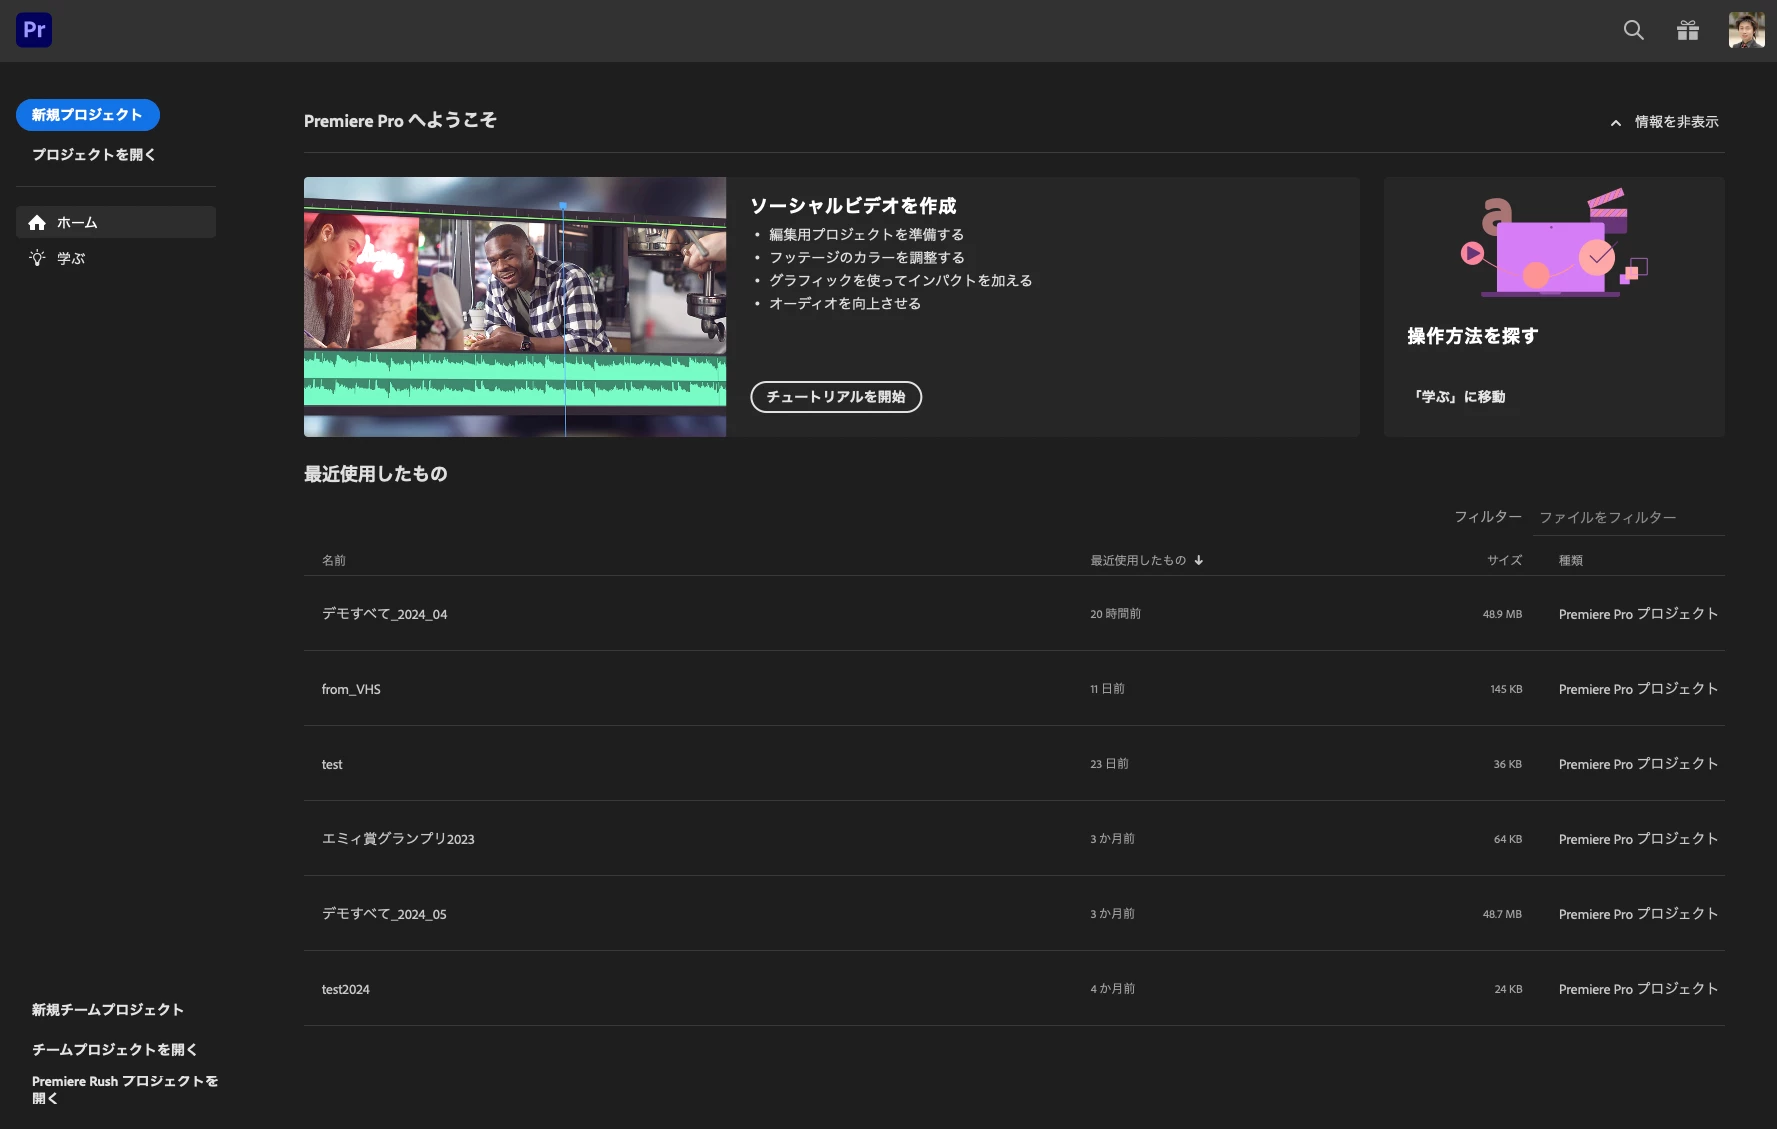Sort by the 最近使用したもの column header

(x=1138, y=560)
